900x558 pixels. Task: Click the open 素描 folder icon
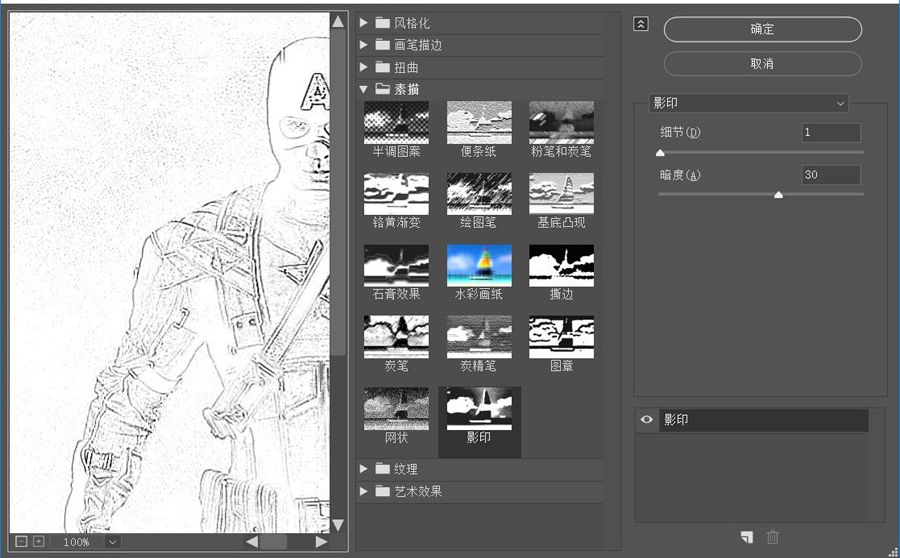(383, 89)
